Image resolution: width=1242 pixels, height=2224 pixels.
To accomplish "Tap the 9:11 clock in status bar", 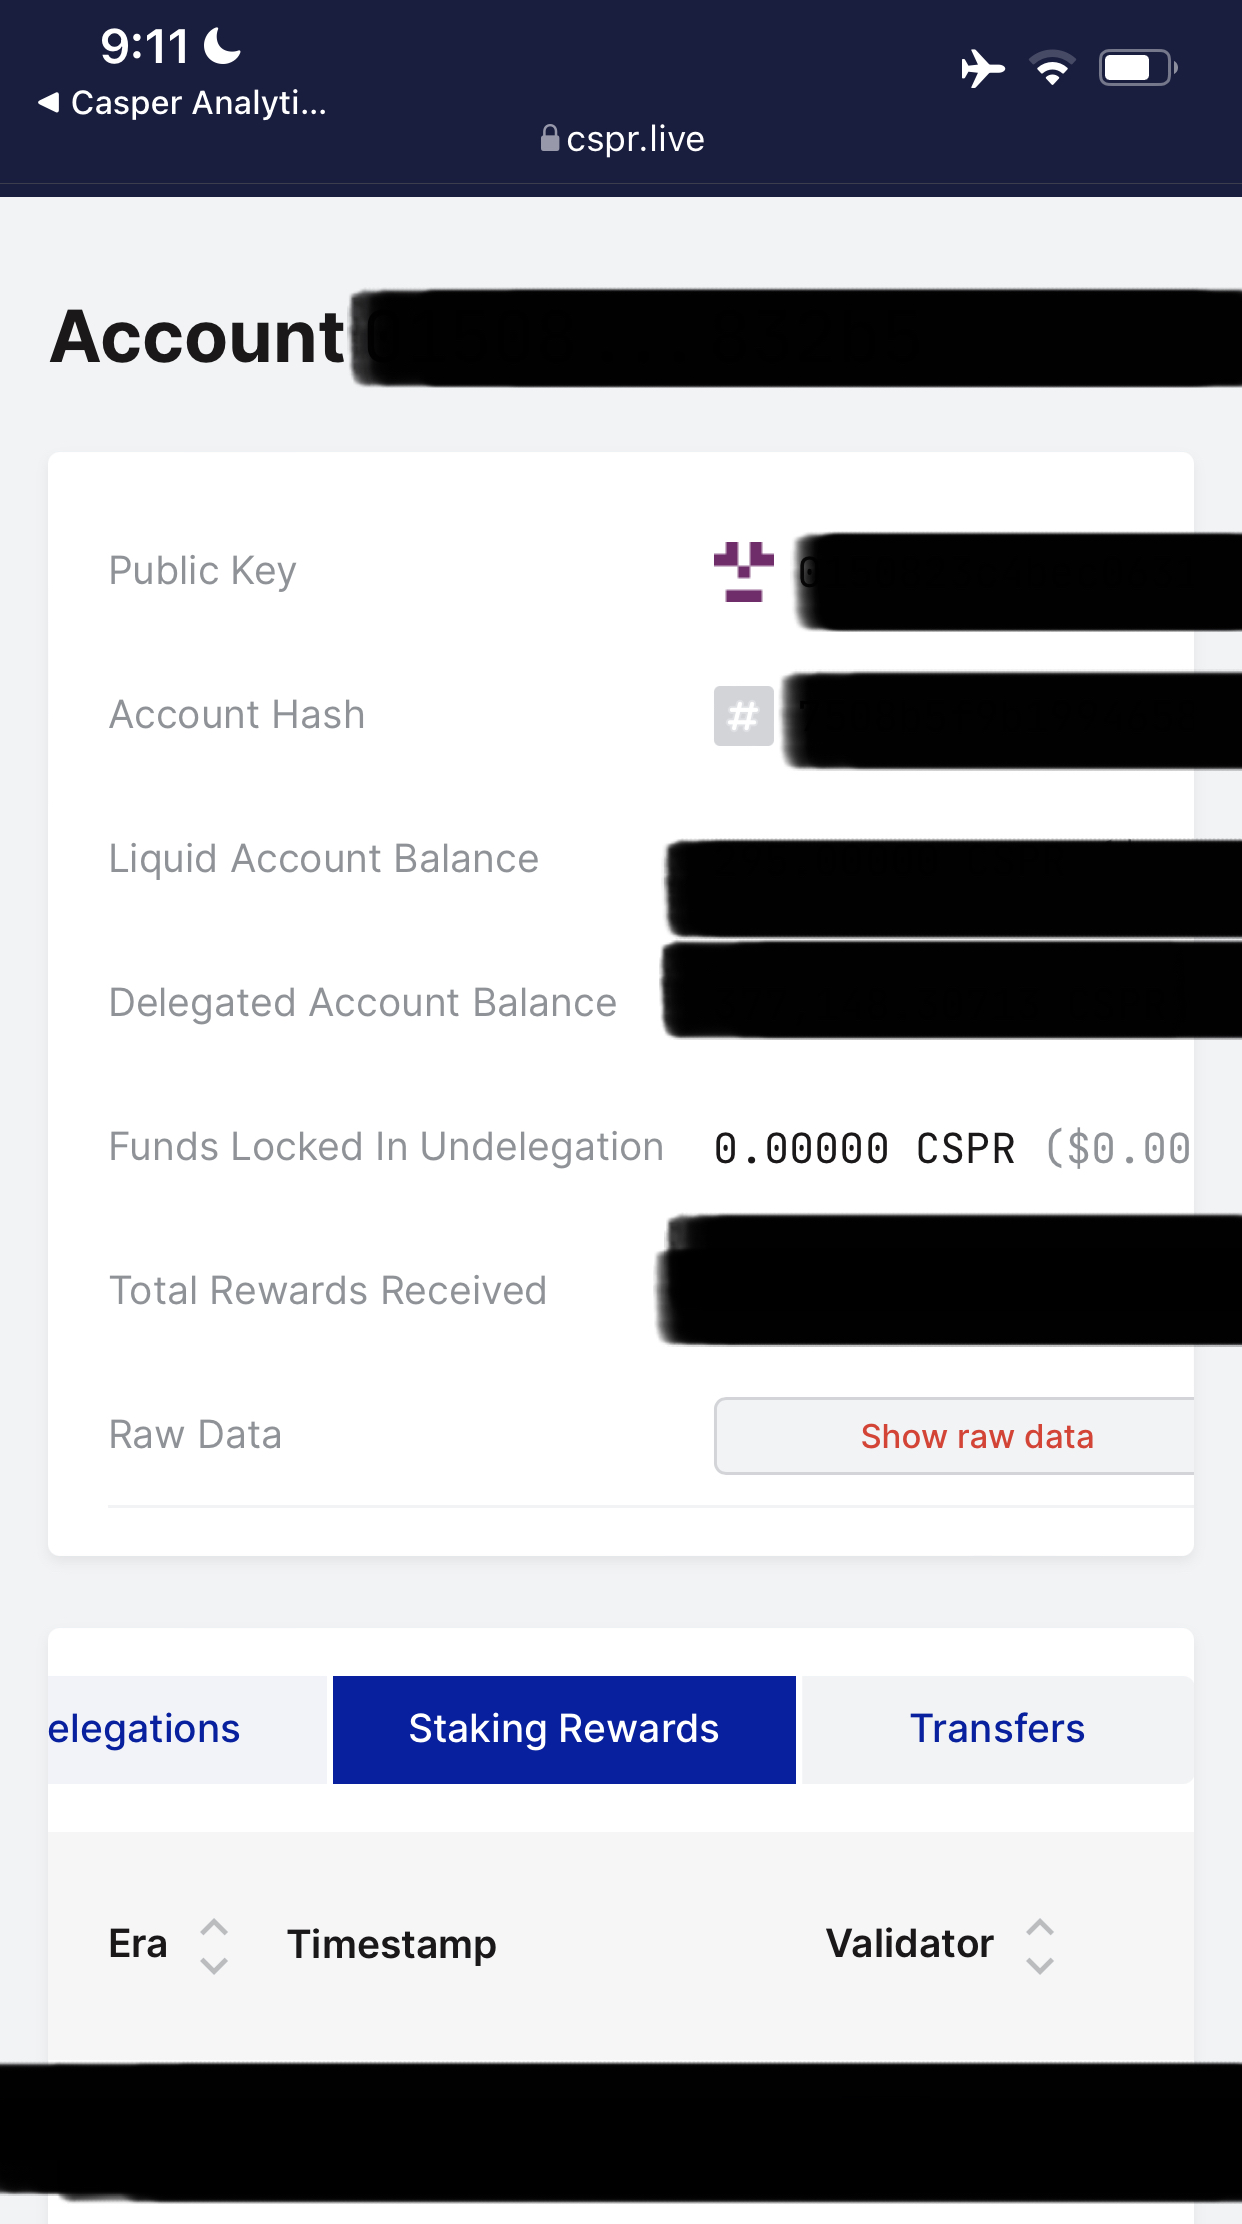I will (x=144, y=46).
